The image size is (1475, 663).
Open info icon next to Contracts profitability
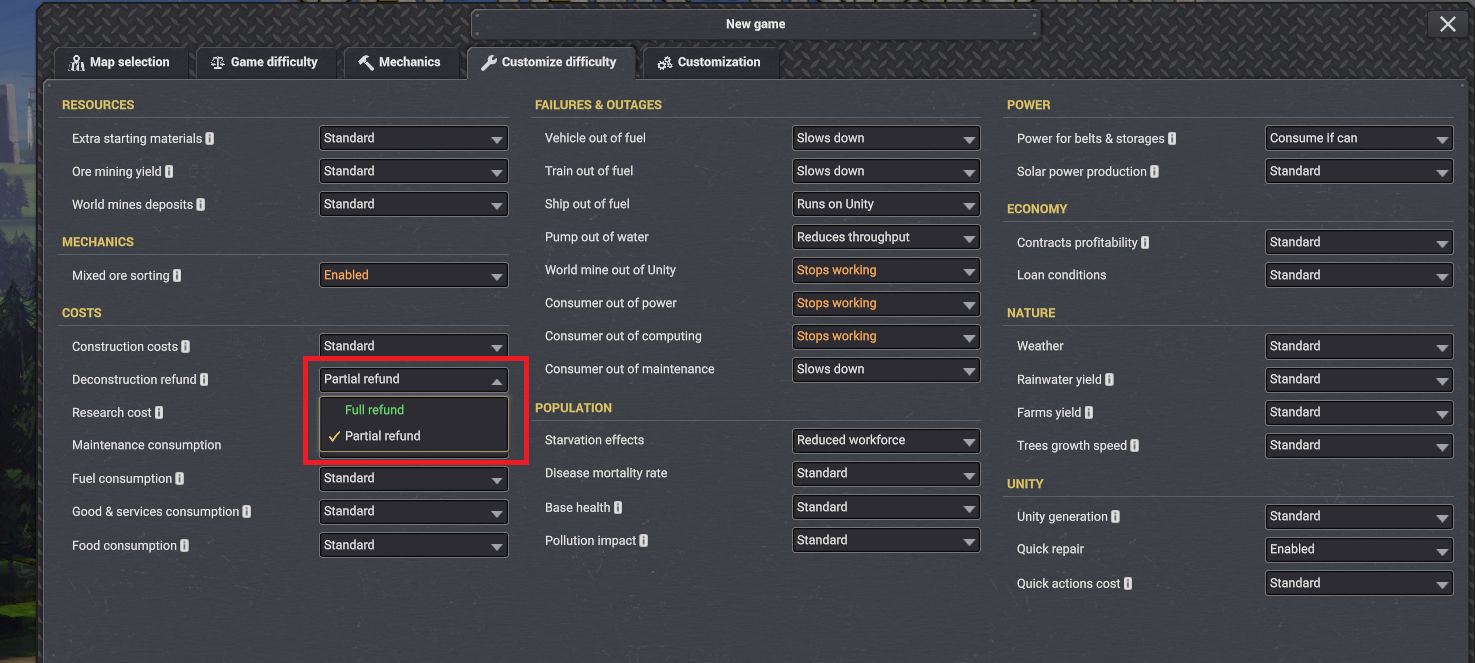[1146, 243]
